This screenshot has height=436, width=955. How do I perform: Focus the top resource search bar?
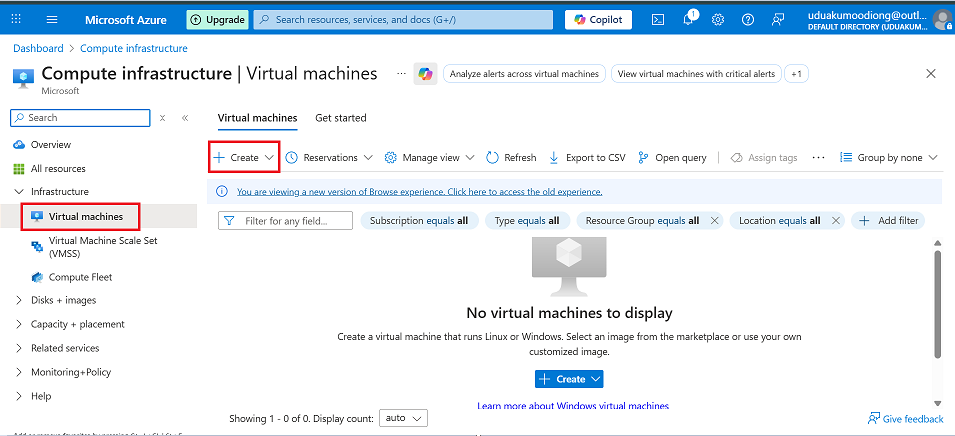click(403, 19)
